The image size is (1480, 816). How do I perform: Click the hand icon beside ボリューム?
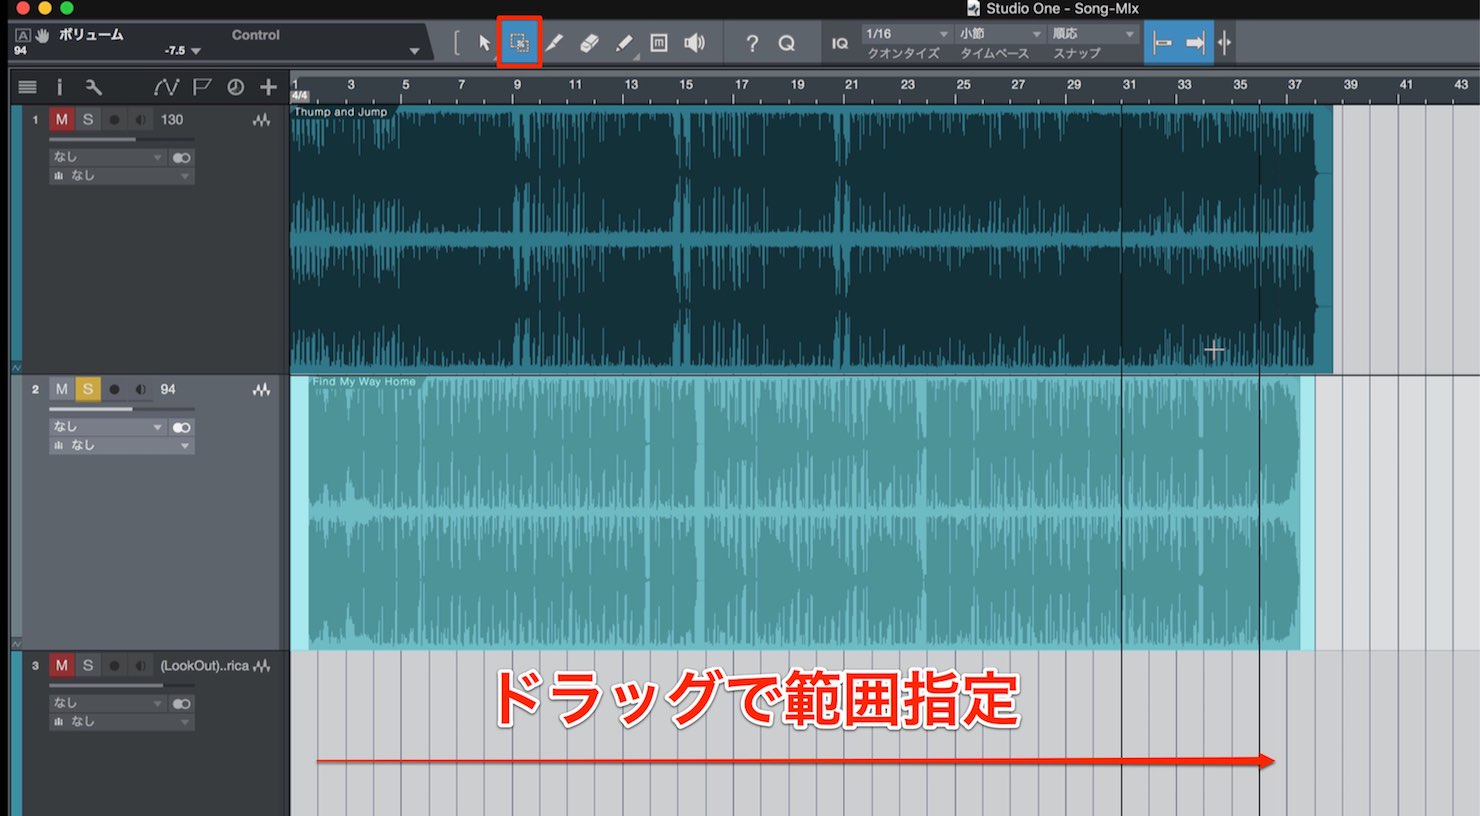[43, 35]
